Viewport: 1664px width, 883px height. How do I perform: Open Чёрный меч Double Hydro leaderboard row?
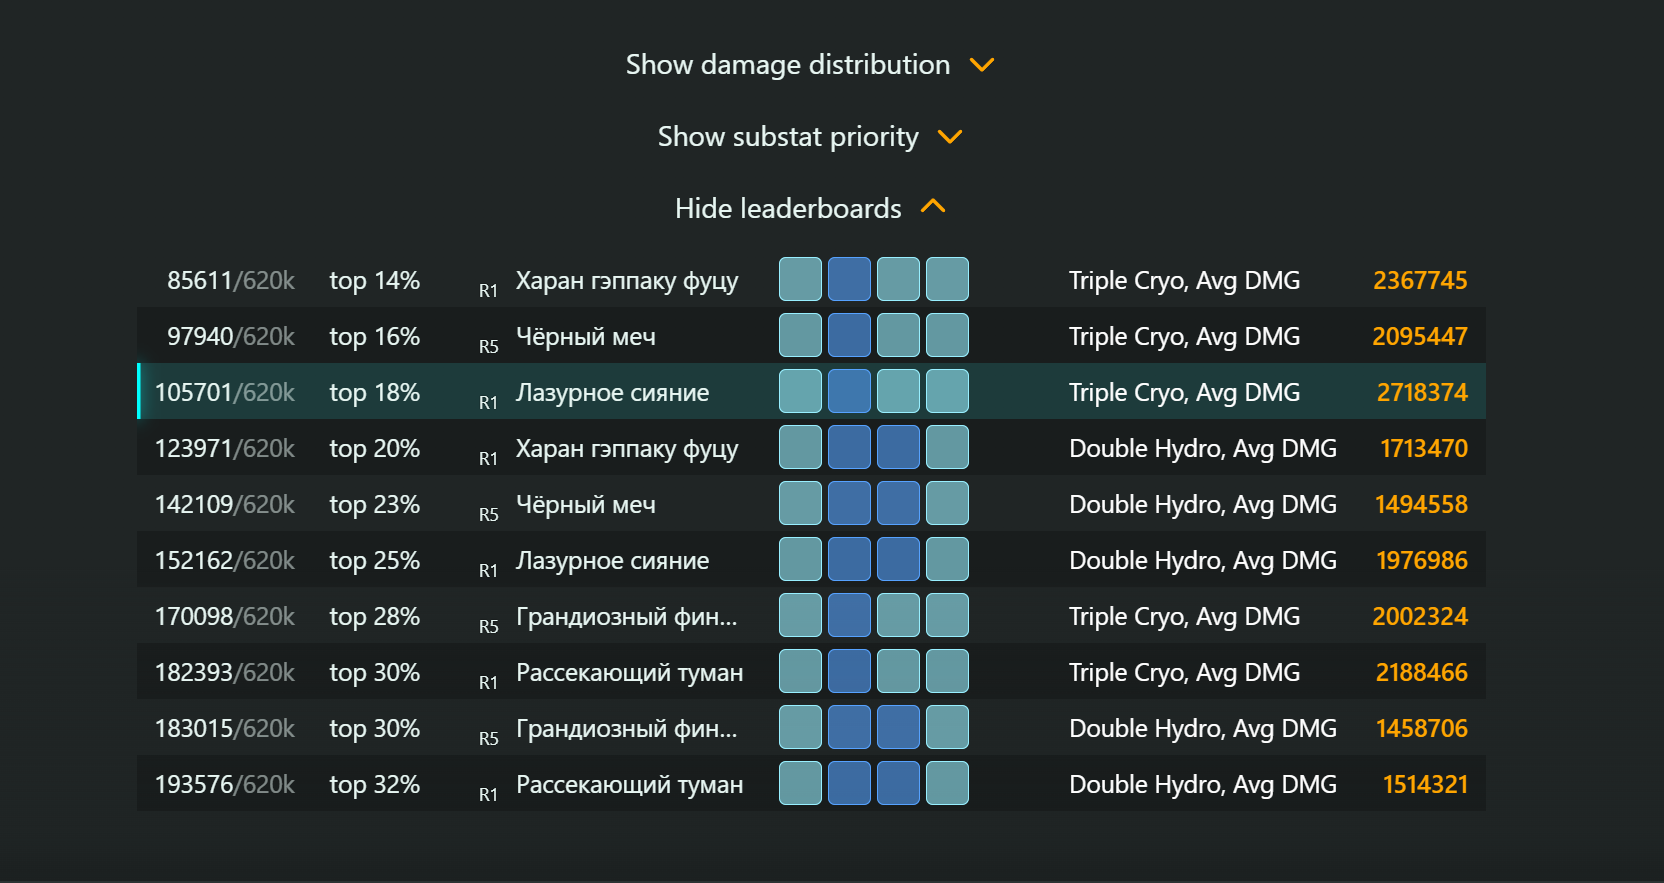[811, 503]
